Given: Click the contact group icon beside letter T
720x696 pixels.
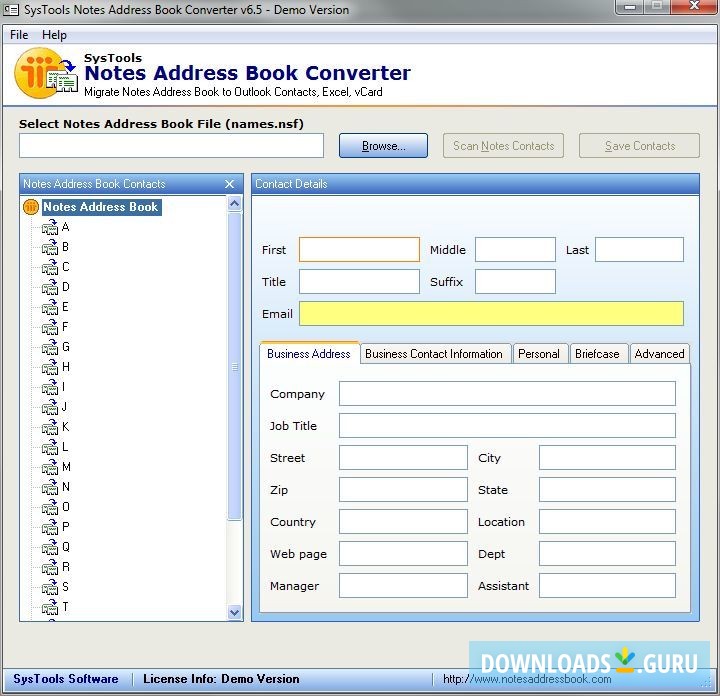Looking at the screenshot, I should (x=50, y=607).
